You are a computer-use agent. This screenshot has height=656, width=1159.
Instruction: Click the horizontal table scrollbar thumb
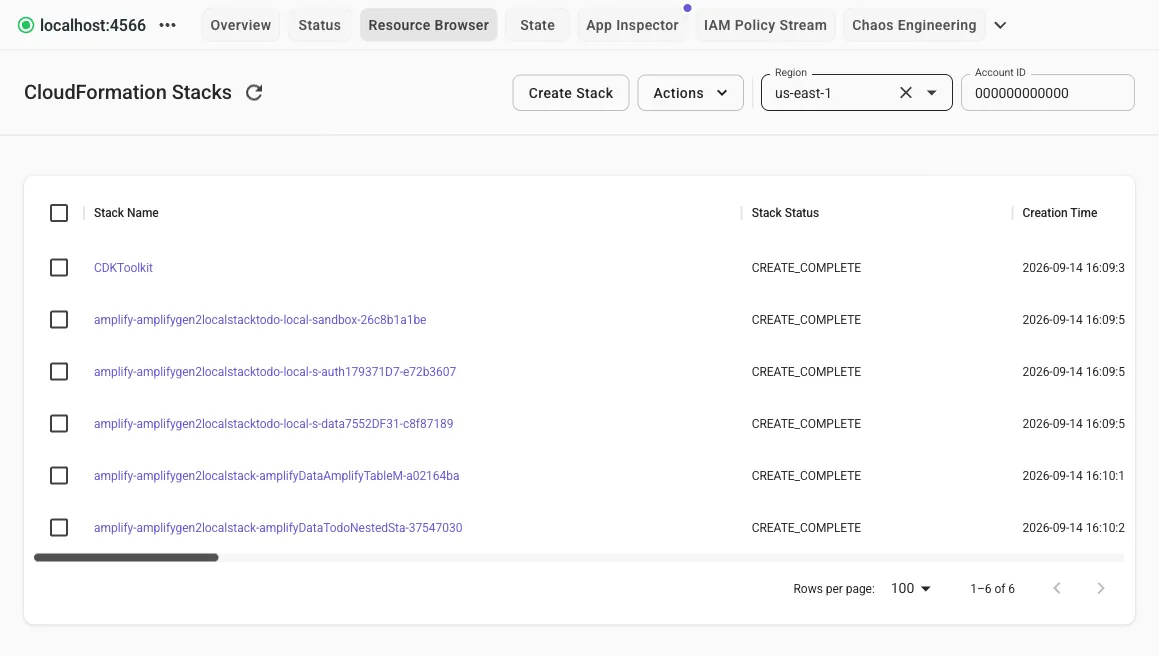click(x=126, y=558)
